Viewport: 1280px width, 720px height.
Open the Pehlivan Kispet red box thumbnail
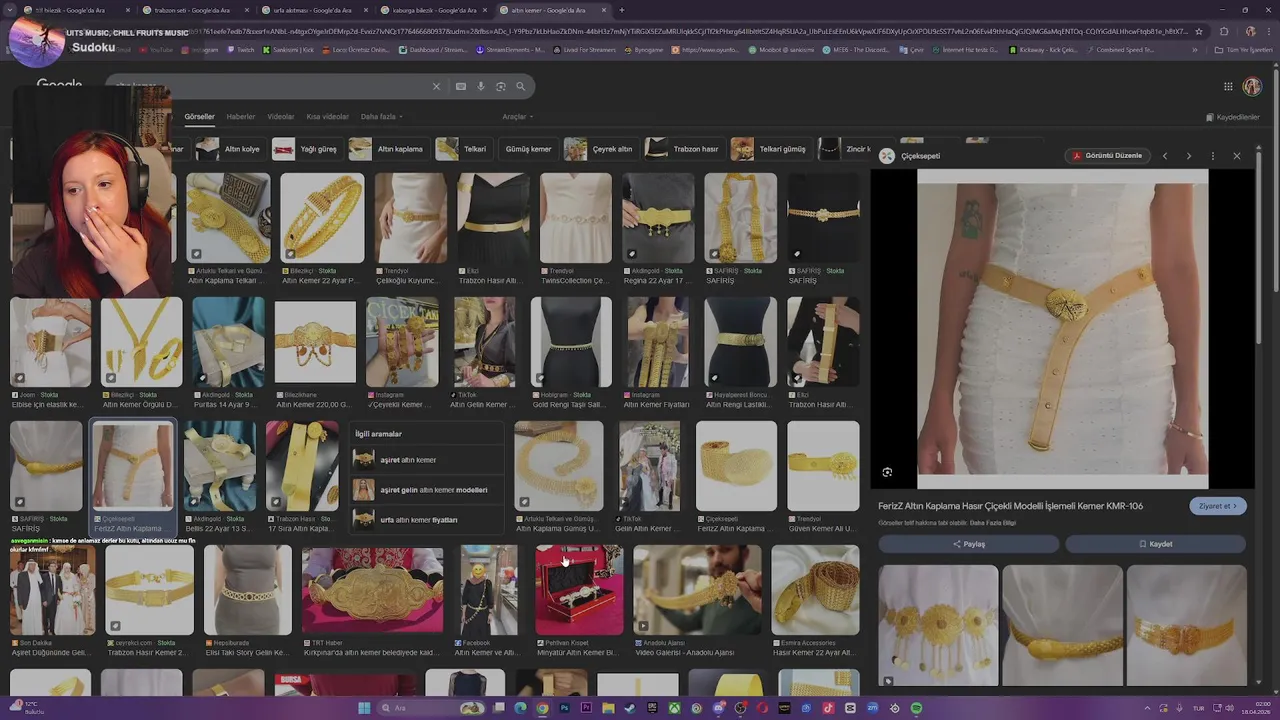[x=579, y=590]
